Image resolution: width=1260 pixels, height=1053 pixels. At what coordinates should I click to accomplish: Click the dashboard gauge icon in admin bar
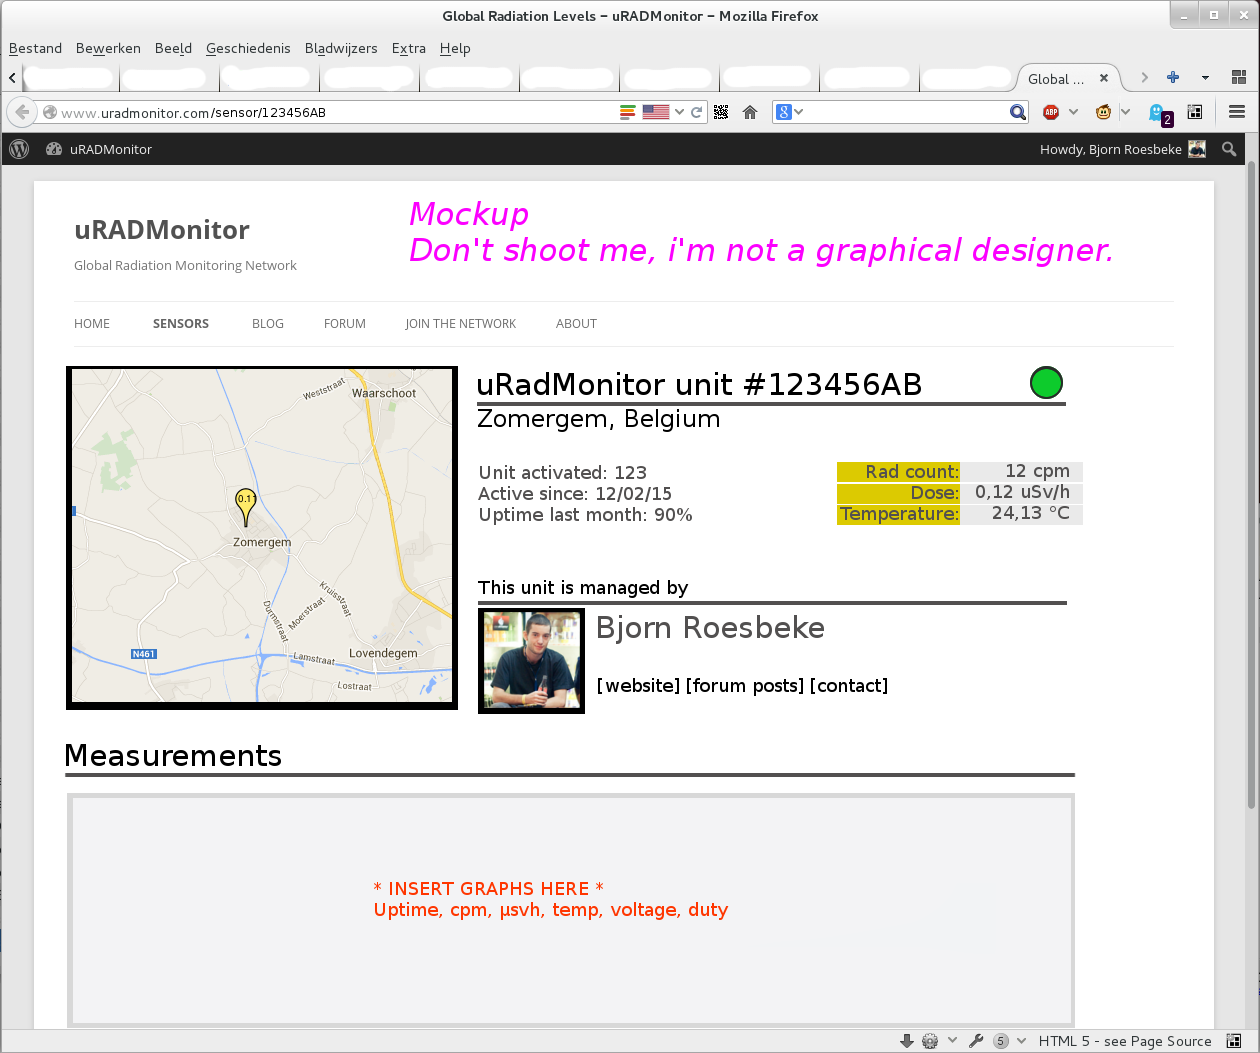click(x=54, y=149)
